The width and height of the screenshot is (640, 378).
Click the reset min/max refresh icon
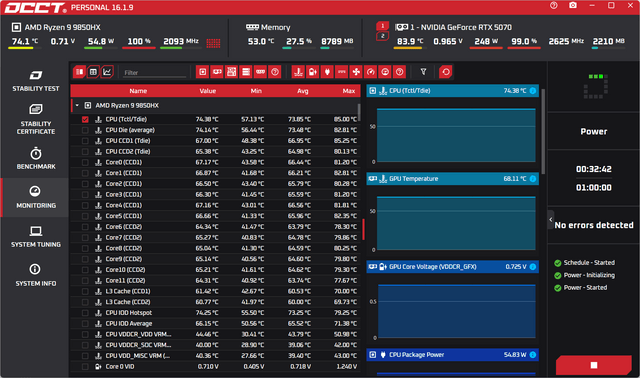(x=446, y=72)
